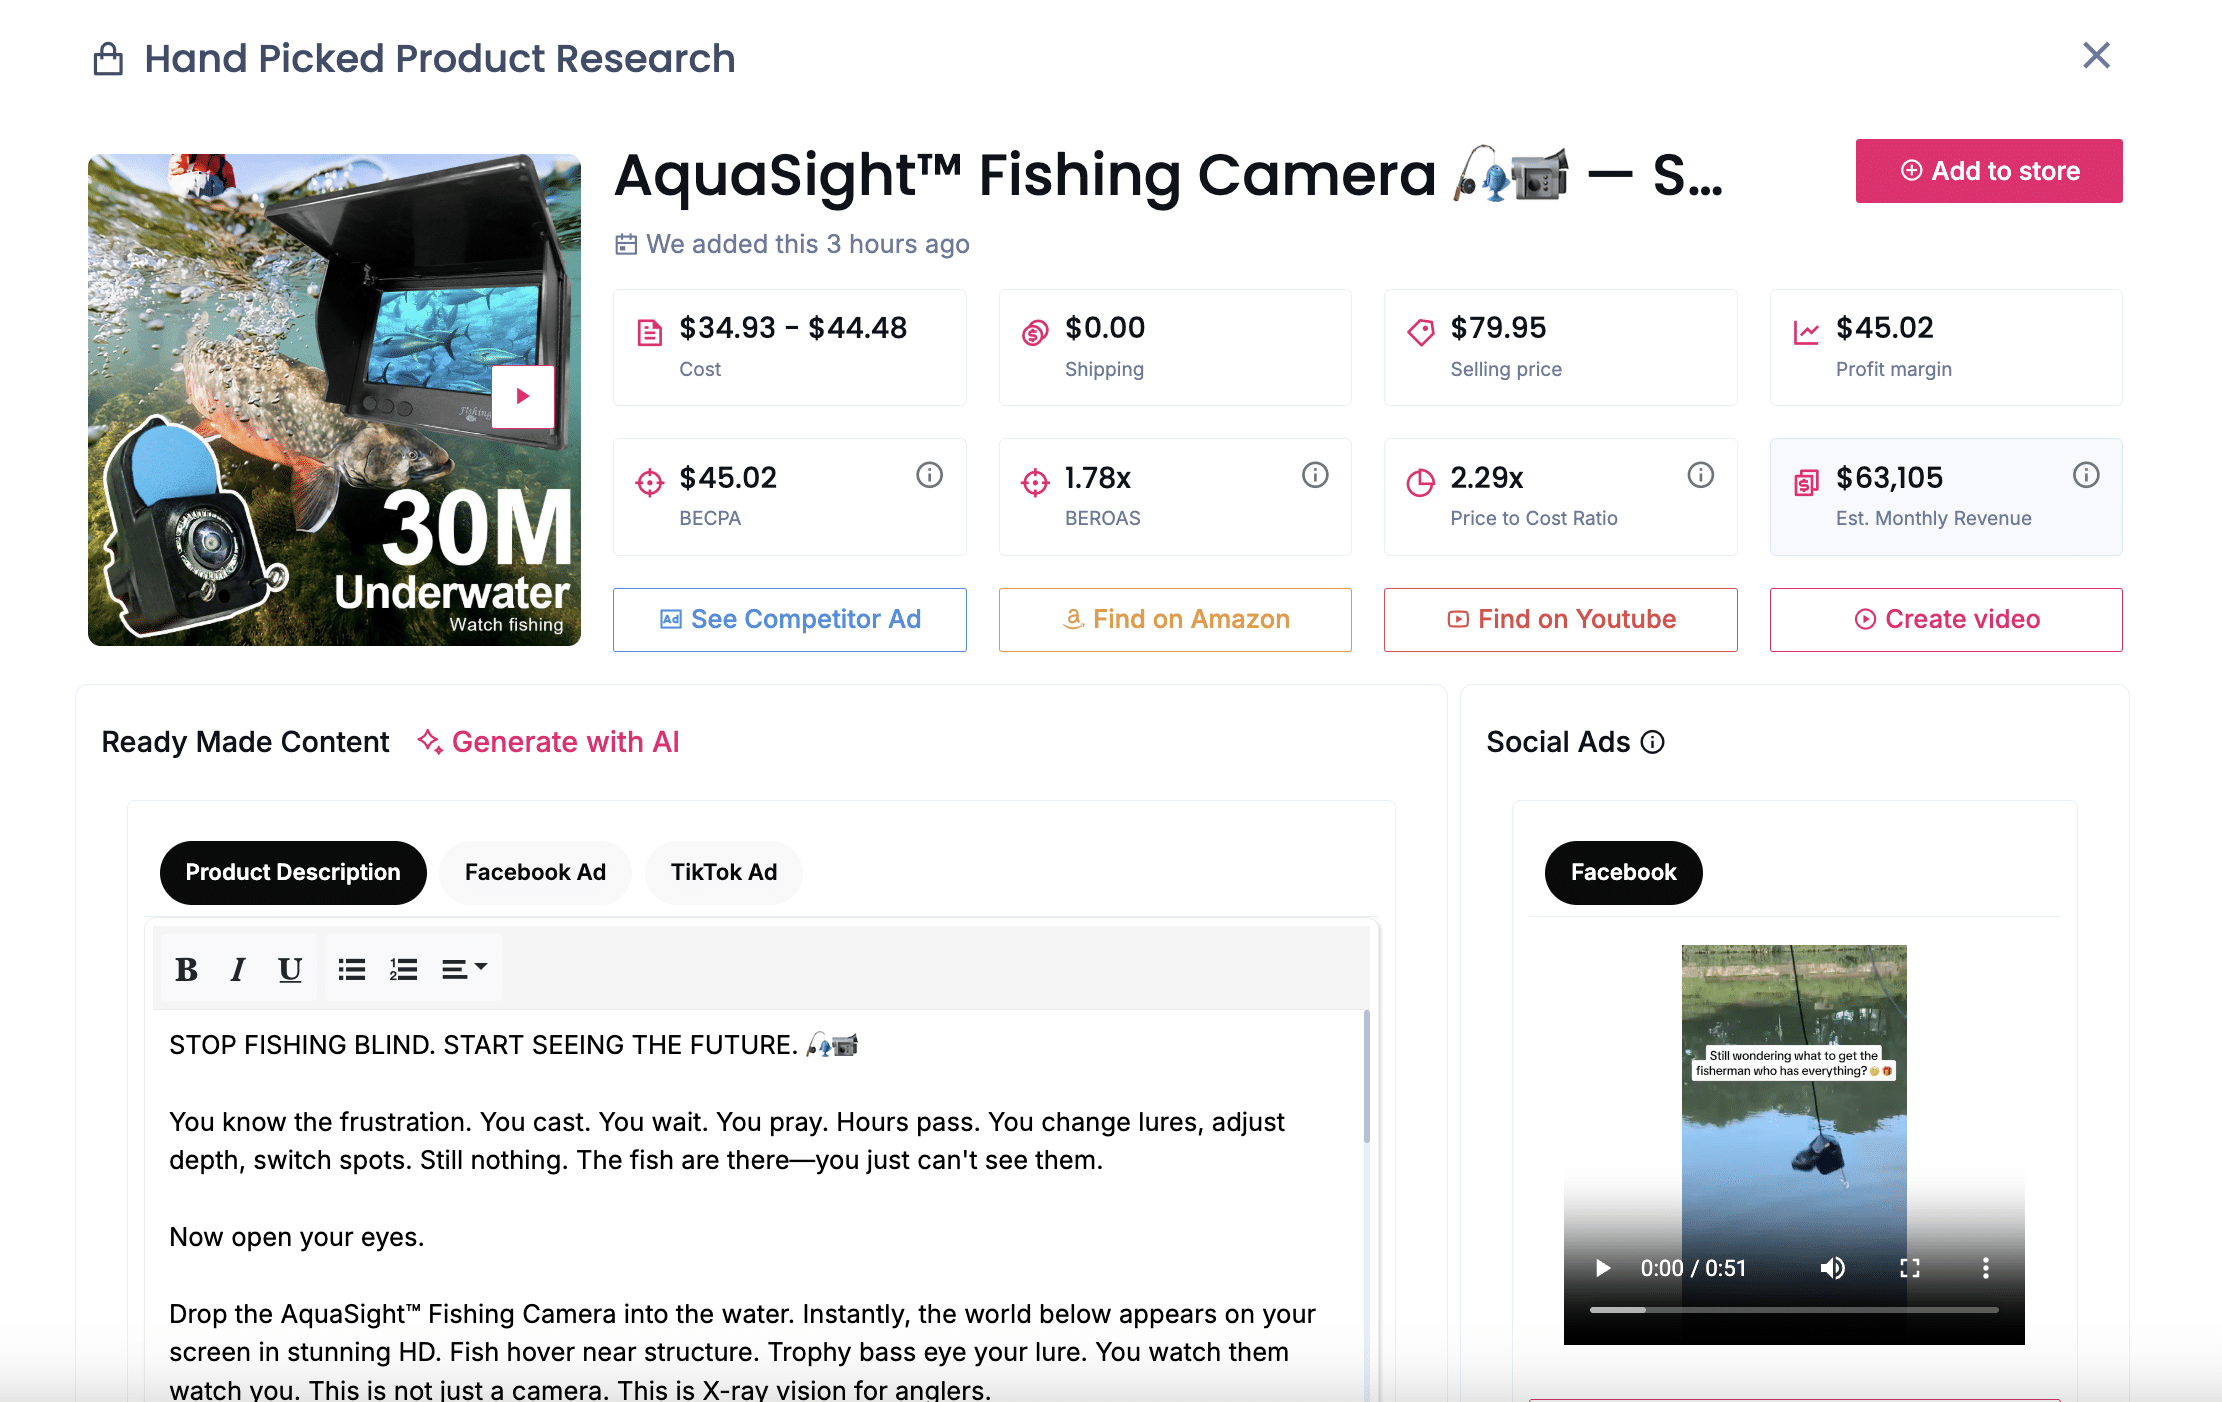The height and width of the screenshot is (1402, 2222).
Task: Apply underline formatting in the editor
Action: pos(289,967)
